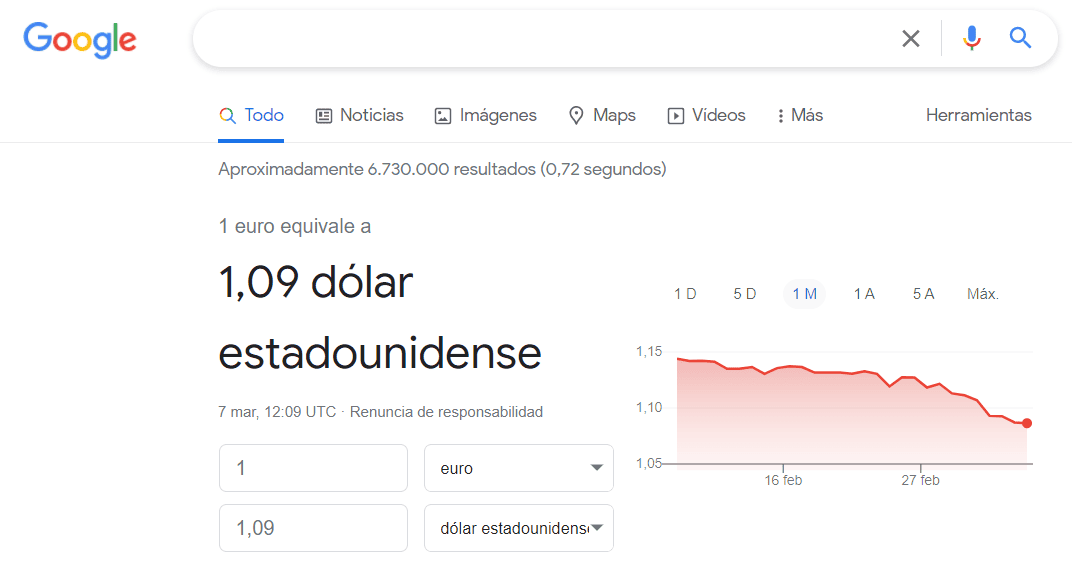This screenshot has width=1072, height=568.
Task: Edit the dollar amount field showing 1,09
Action: 313,528
